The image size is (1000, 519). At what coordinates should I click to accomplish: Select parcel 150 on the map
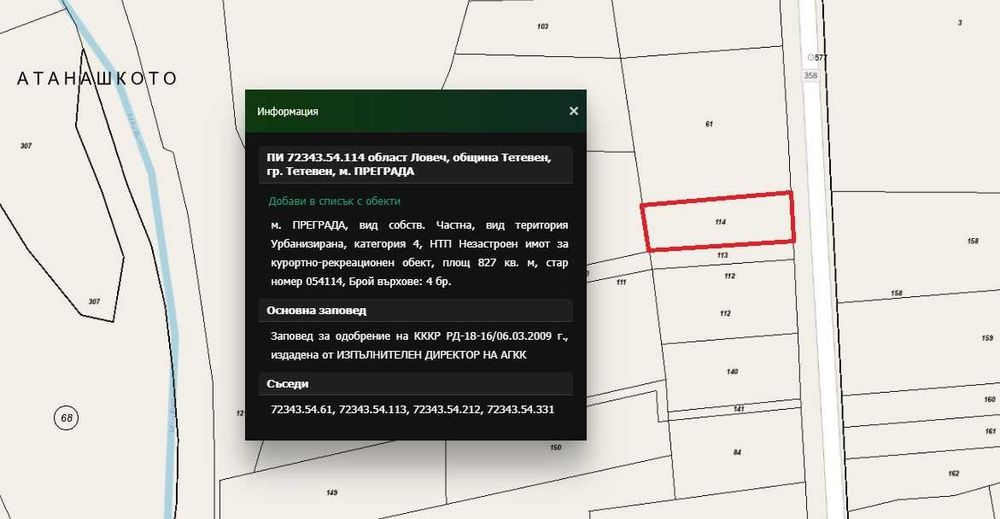(555, 448)
